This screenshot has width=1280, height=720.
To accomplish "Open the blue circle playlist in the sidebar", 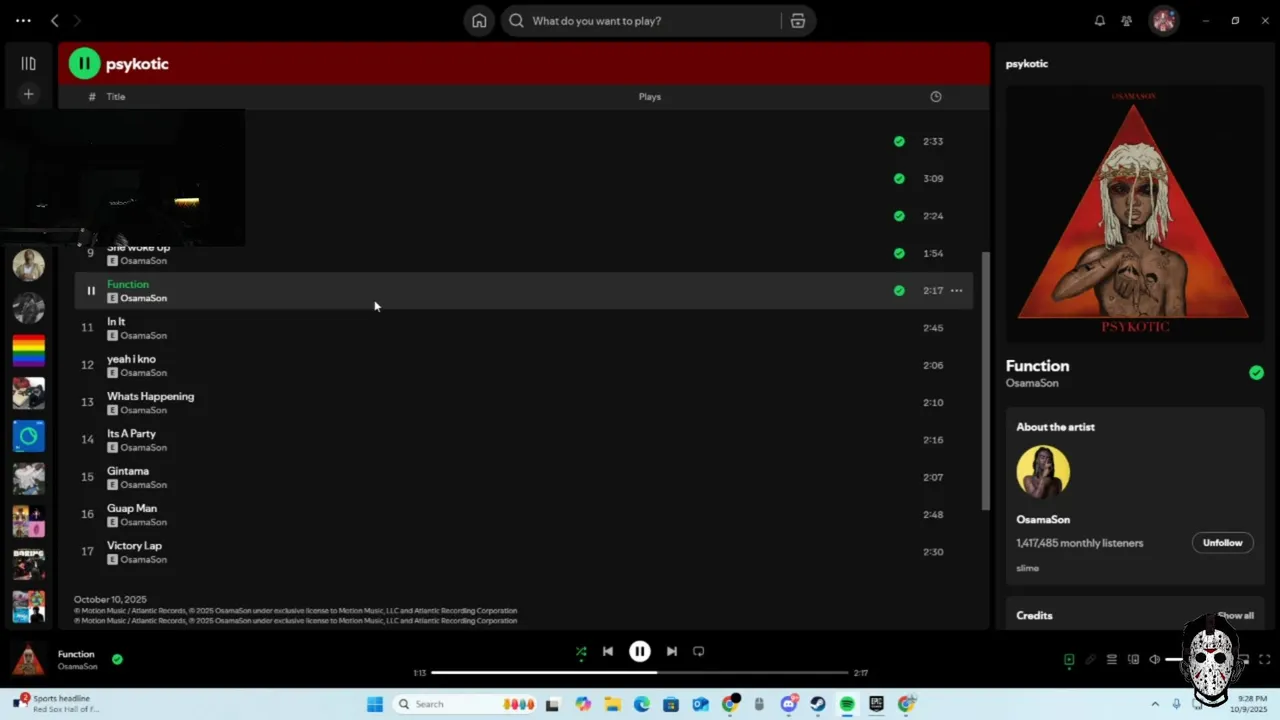I will pos(28,436).
